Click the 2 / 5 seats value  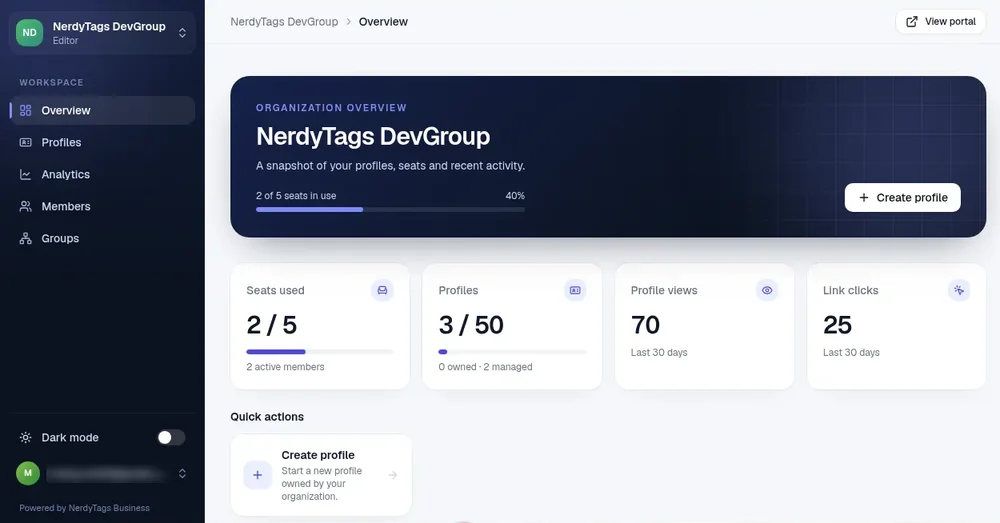pyautogui.click(x=272, y=325)
